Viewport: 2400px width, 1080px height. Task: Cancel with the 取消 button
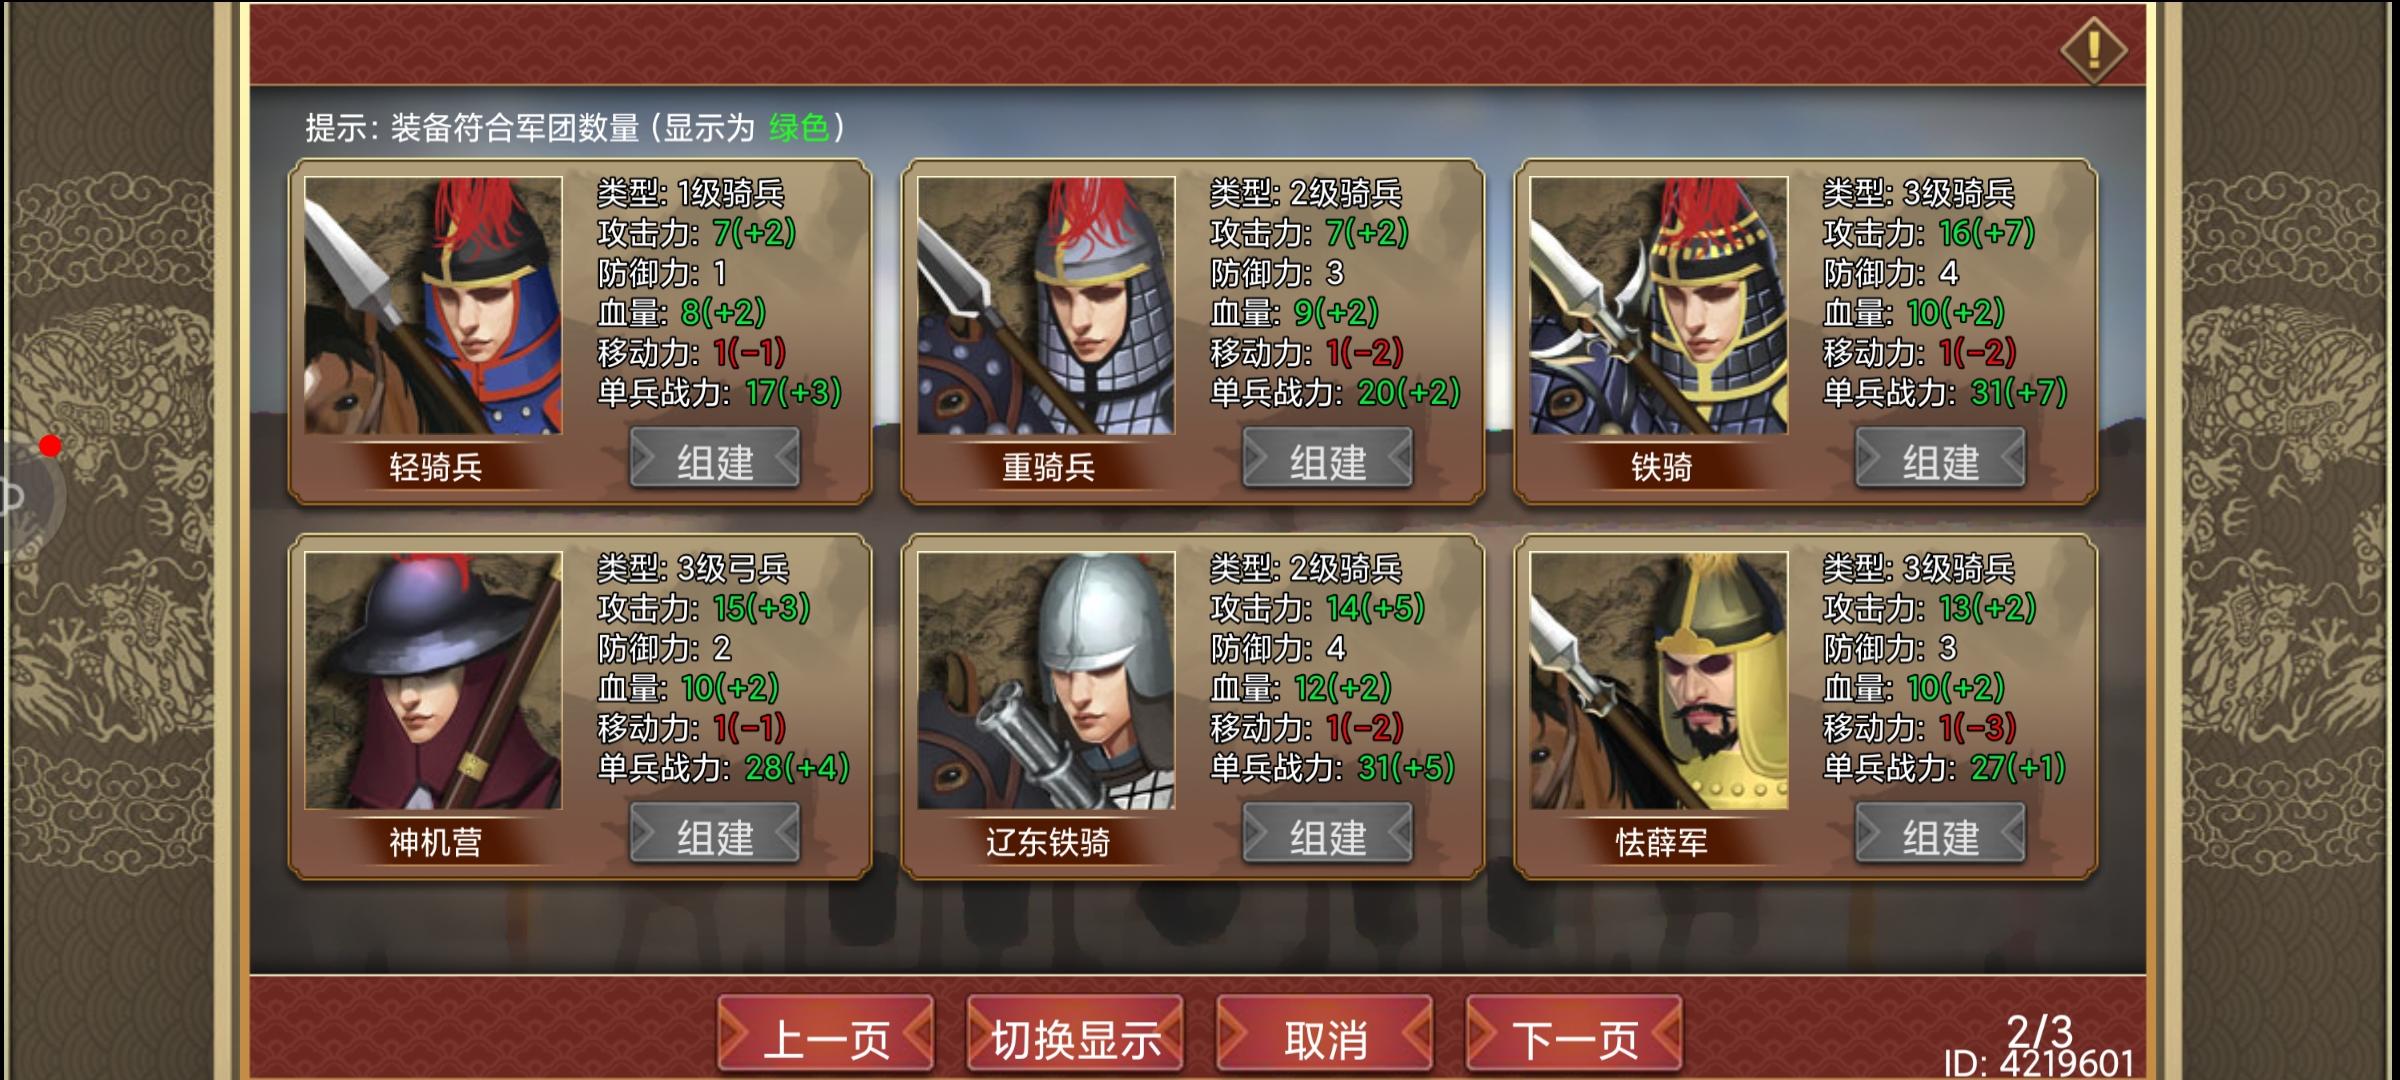coord(1325,1036)
